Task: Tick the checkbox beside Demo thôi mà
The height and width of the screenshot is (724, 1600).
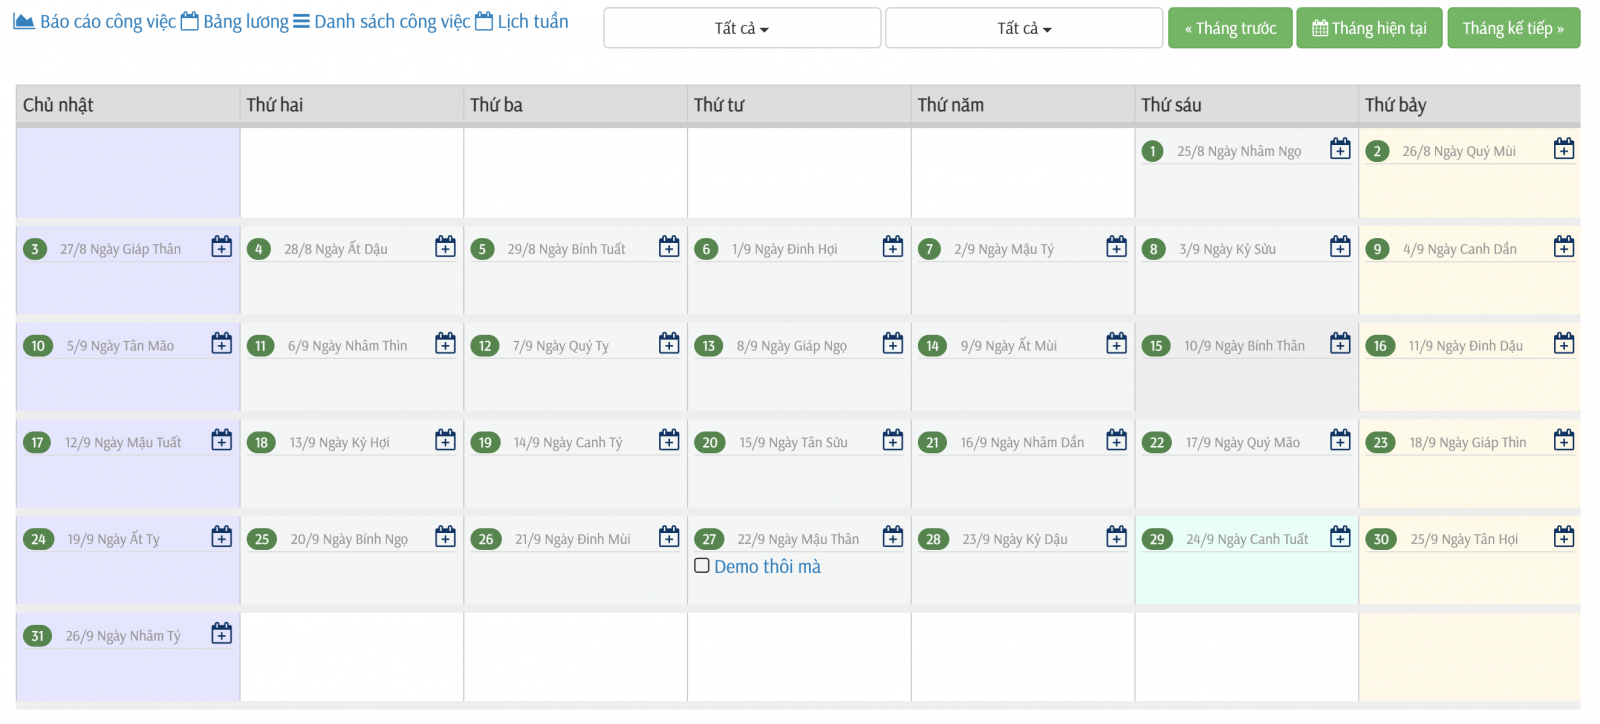Action: (702, 566)
